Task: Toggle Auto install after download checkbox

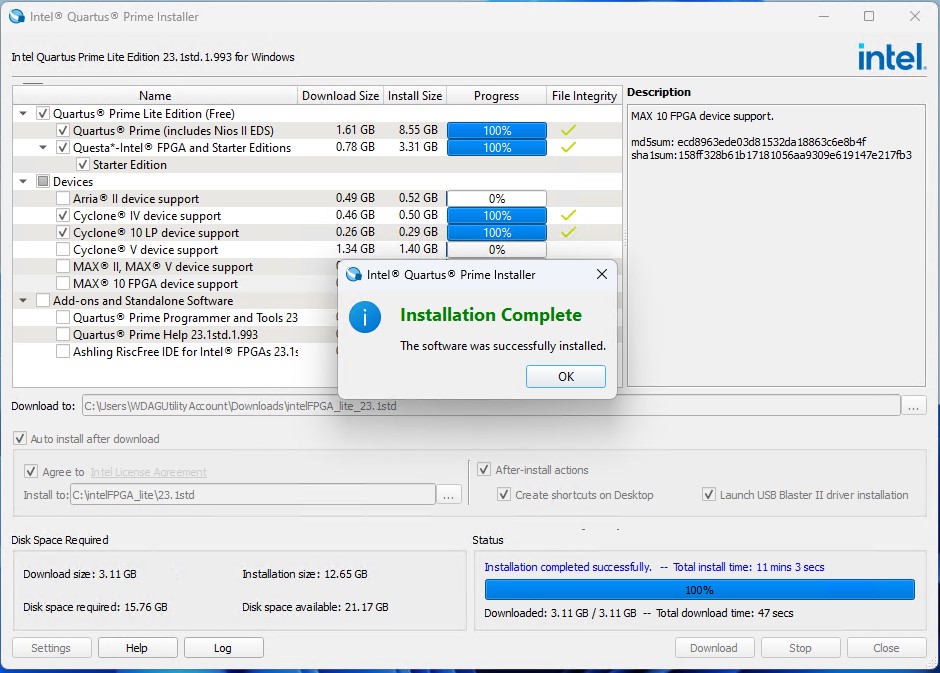Action: click(20, 439)
